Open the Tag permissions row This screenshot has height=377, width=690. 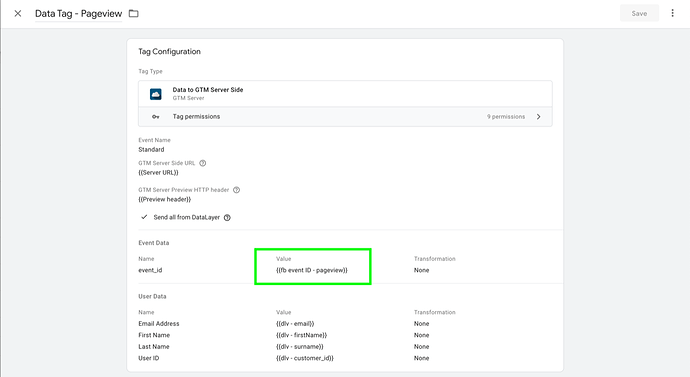tap(345, 117)
